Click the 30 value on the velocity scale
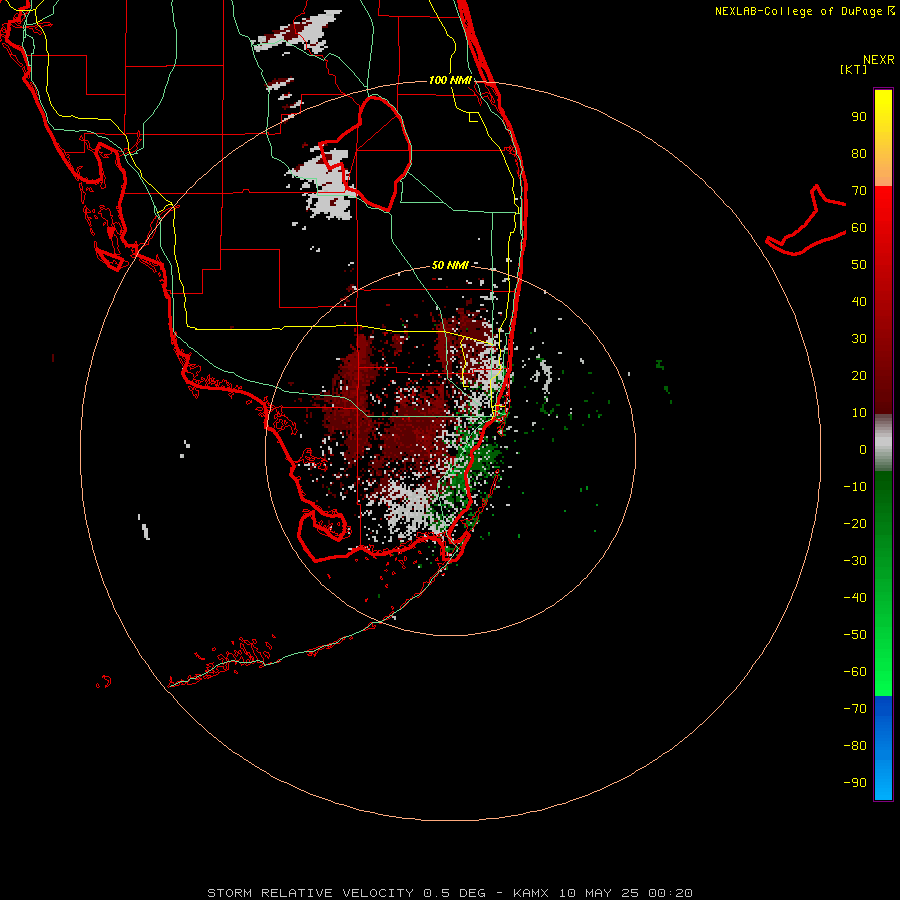Image resolution: width=900 pixels, height=900 pixels. coord(859,339)
